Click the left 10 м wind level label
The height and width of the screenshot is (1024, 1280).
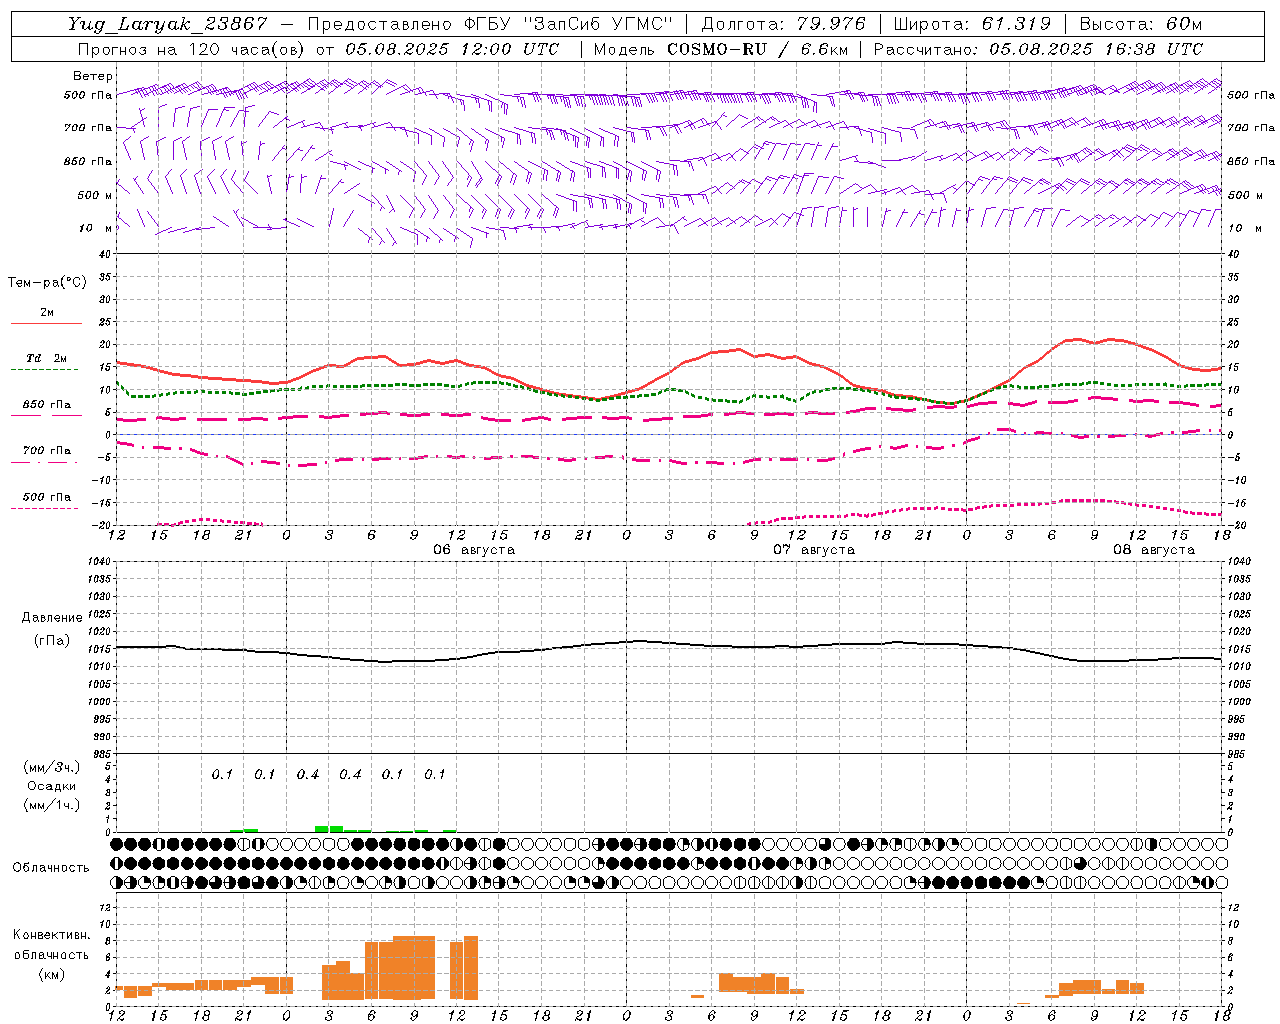click(95, 228)
